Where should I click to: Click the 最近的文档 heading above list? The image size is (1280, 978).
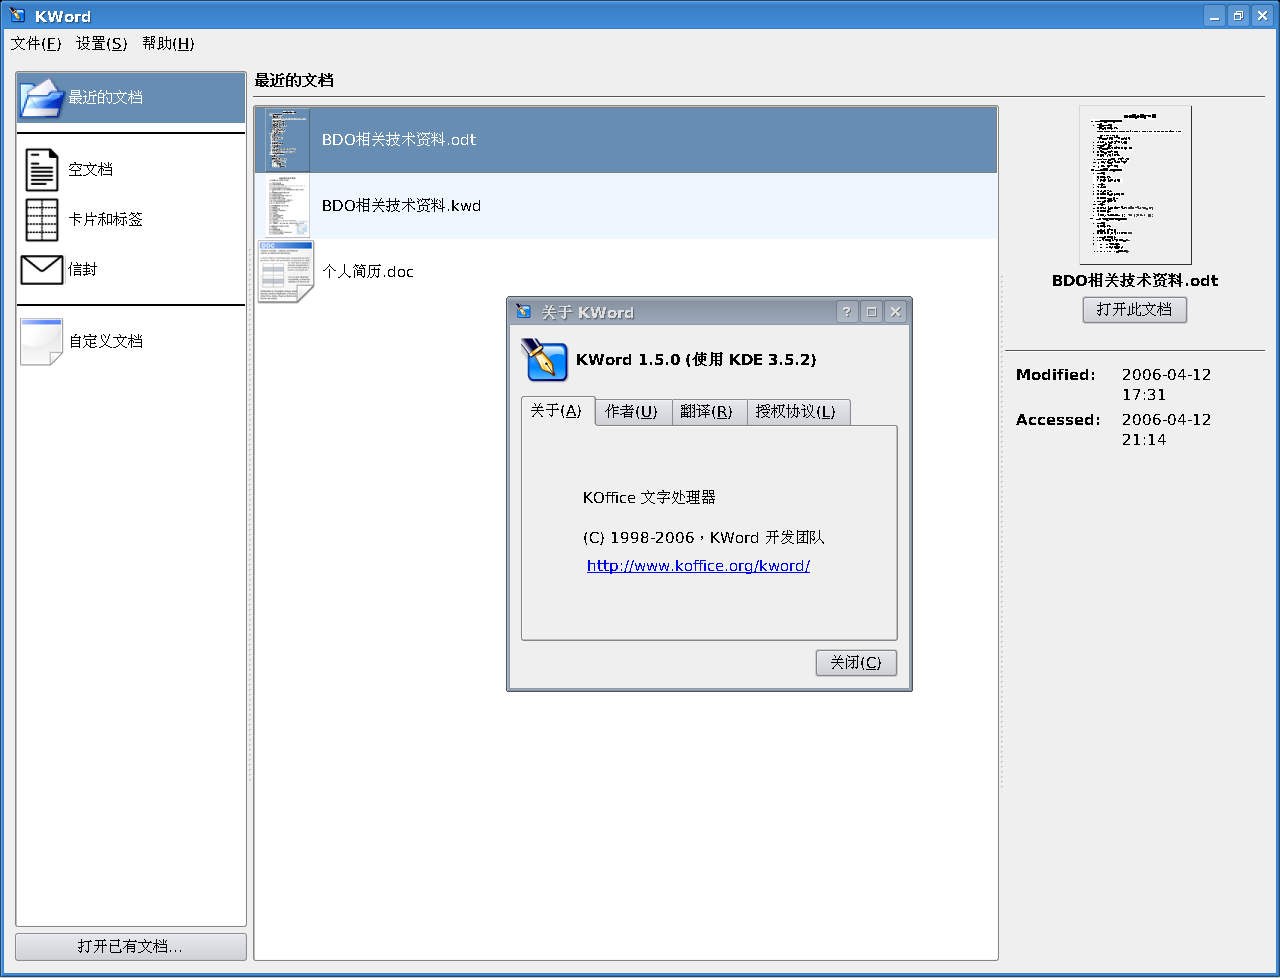point(294,81)
